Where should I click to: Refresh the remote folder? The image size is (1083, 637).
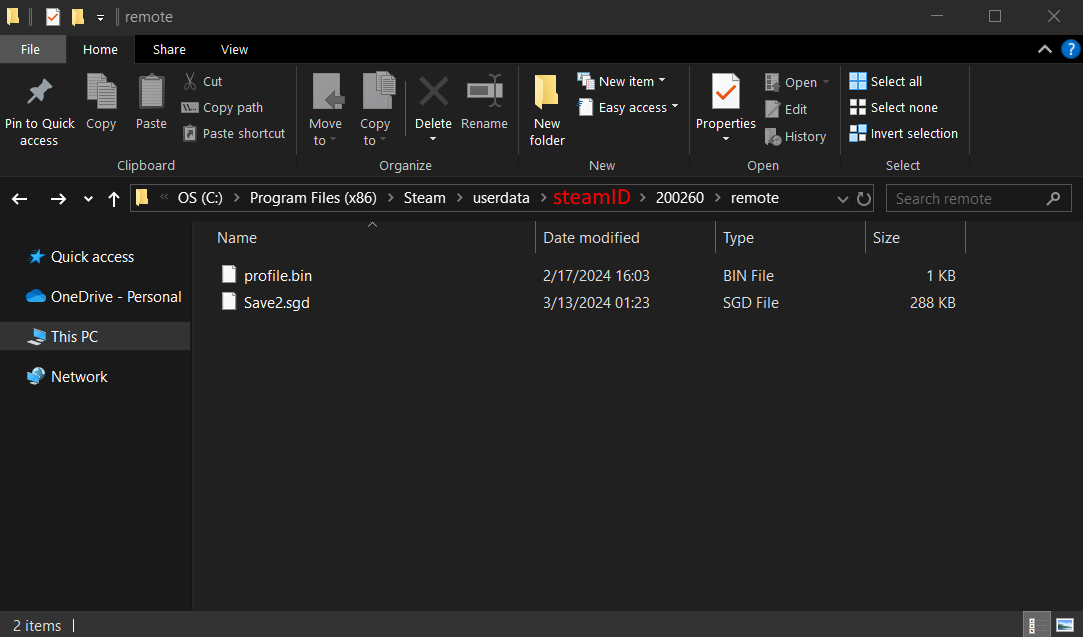[x=864, y=199]
